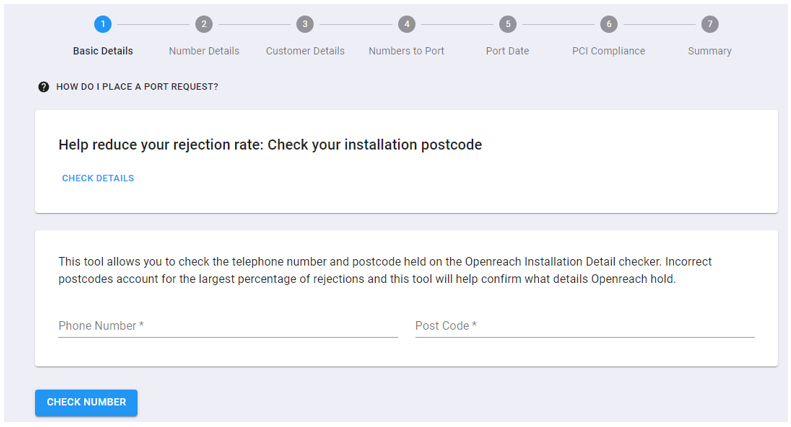This screenshot has width=791, height=427.
Task: Switch to Number Details step label
Action: coord(204,51)
